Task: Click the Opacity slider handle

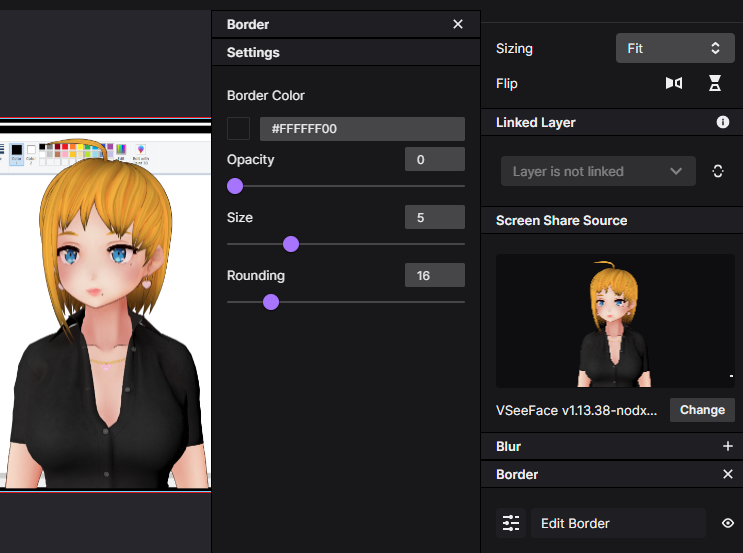Action: coord(235,186)
